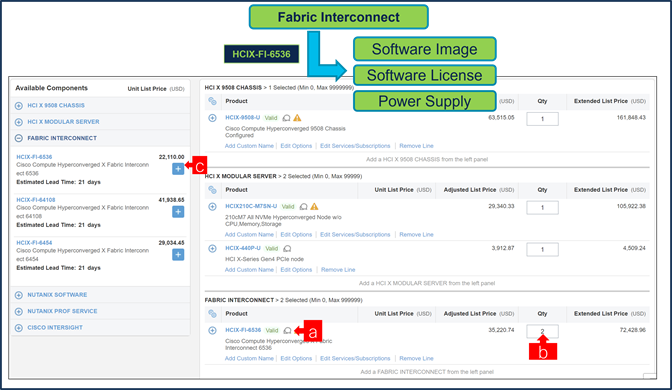Click the headset icon beside HCIX-440P-U

tap(288, 249)
